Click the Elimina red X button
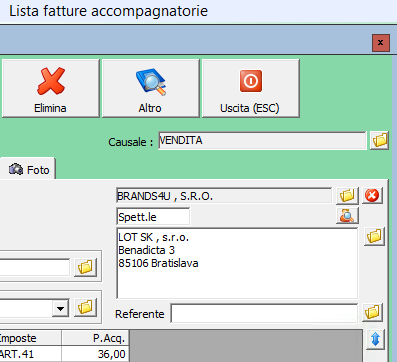The width and height of the screenshot is (397, 362). (x=51, y=88)
